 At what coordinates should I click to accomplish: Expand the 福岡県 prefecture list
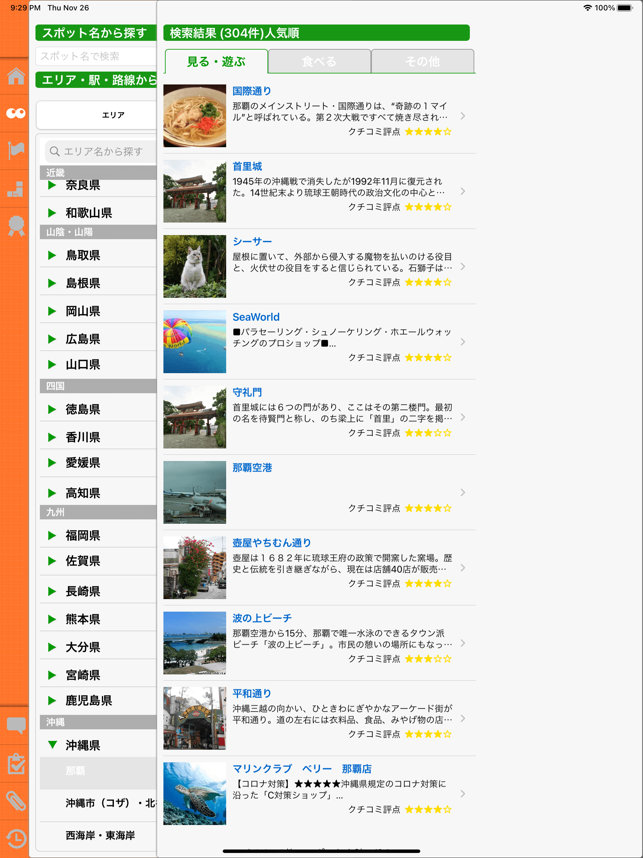coord(98,535)
